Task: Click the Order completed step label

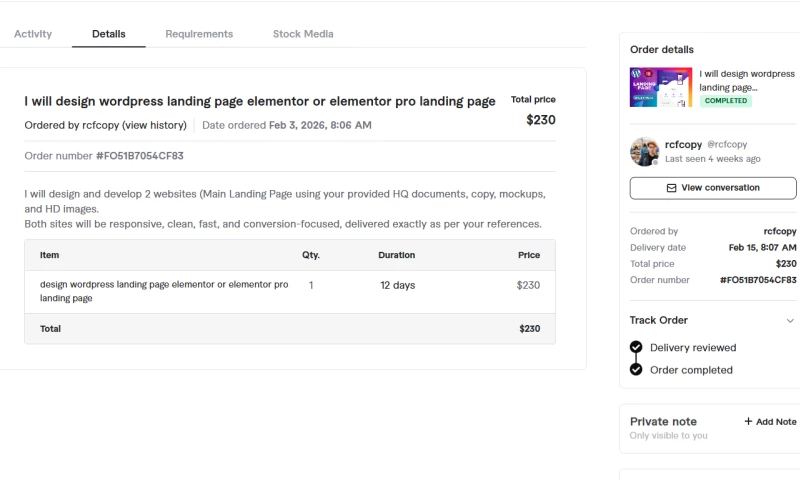Action: point(691,370)
